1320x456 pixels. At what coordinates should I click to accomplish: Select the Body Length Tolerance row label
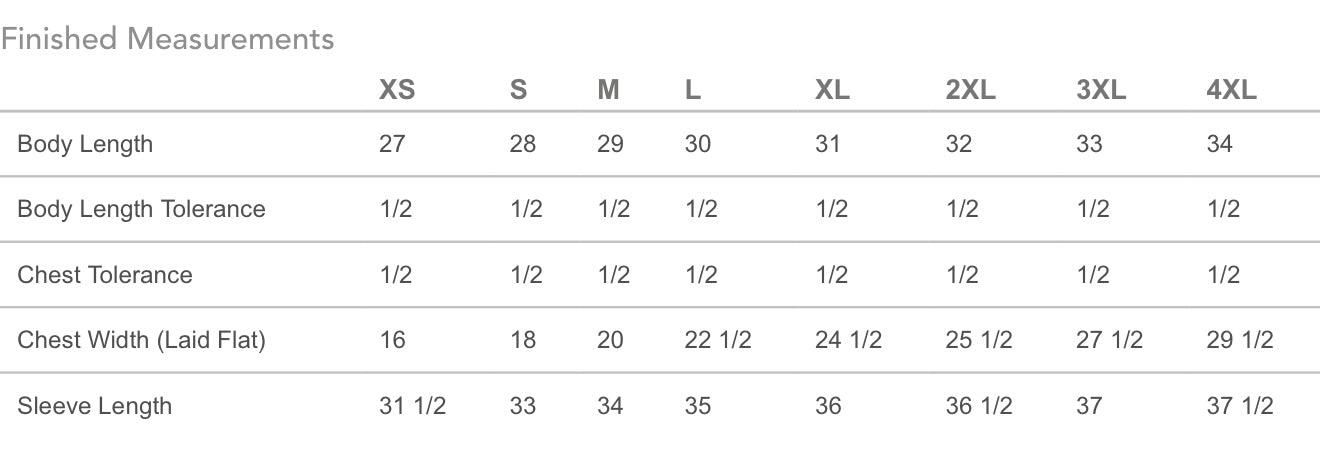141,209
